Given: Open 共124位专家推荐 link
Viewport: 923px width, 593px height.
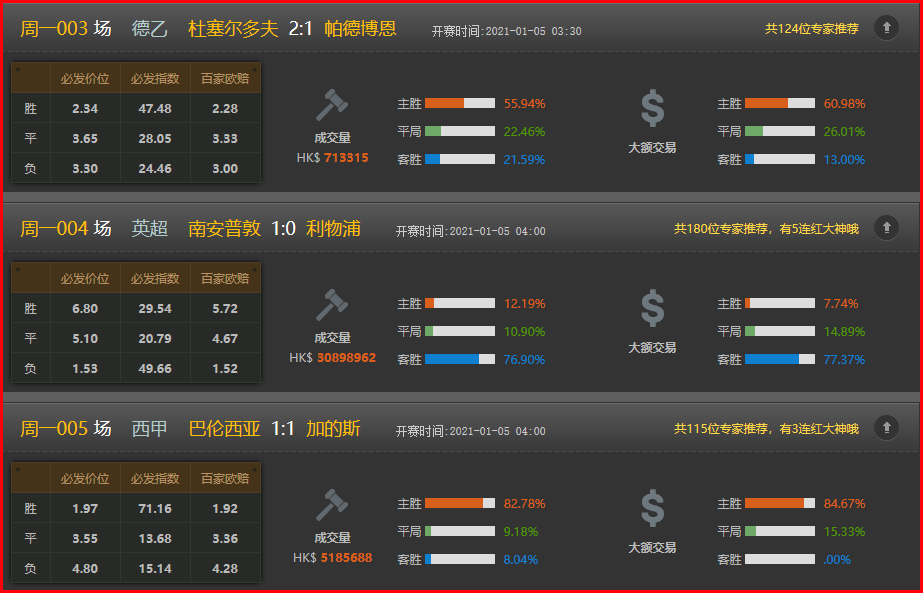Looking at the screenshot, I should pos(811,29).
